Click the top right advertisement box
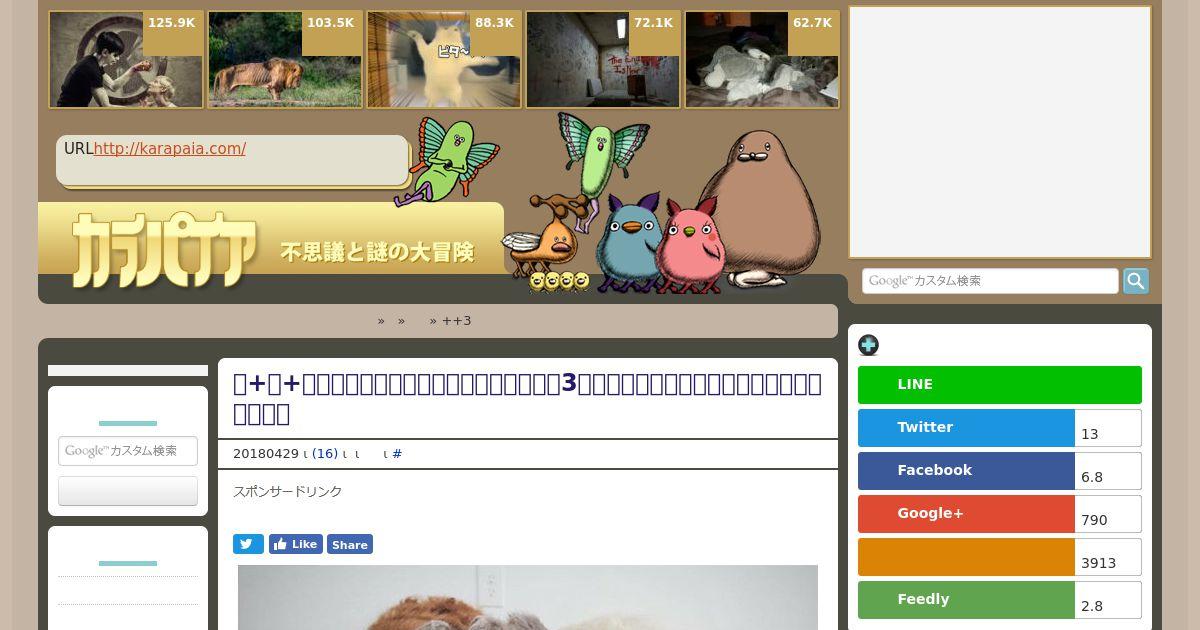 pos(1000,132)
